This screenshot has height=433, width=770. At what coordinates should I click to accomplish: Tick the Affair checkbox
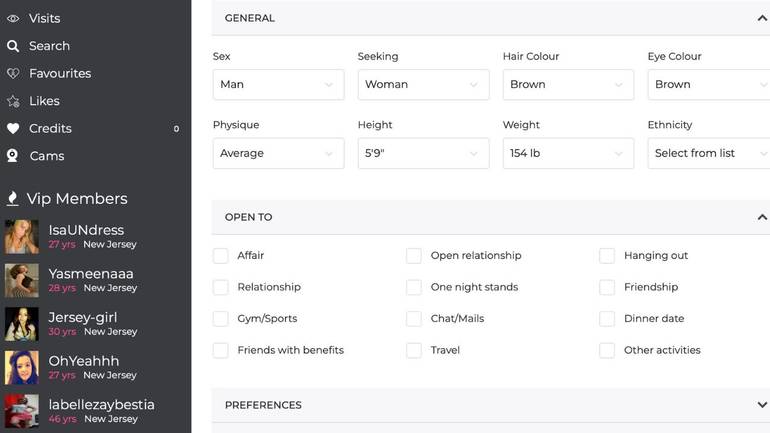coord(221,256)
